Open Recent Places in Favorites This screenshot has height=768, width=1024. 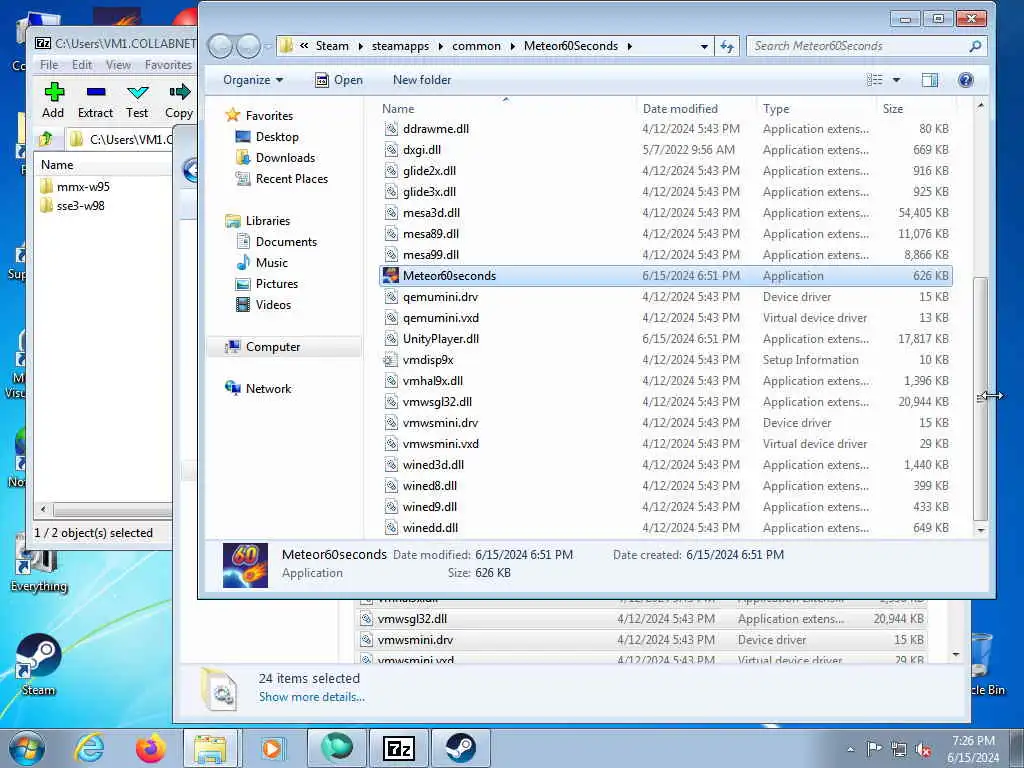[291, 178]
